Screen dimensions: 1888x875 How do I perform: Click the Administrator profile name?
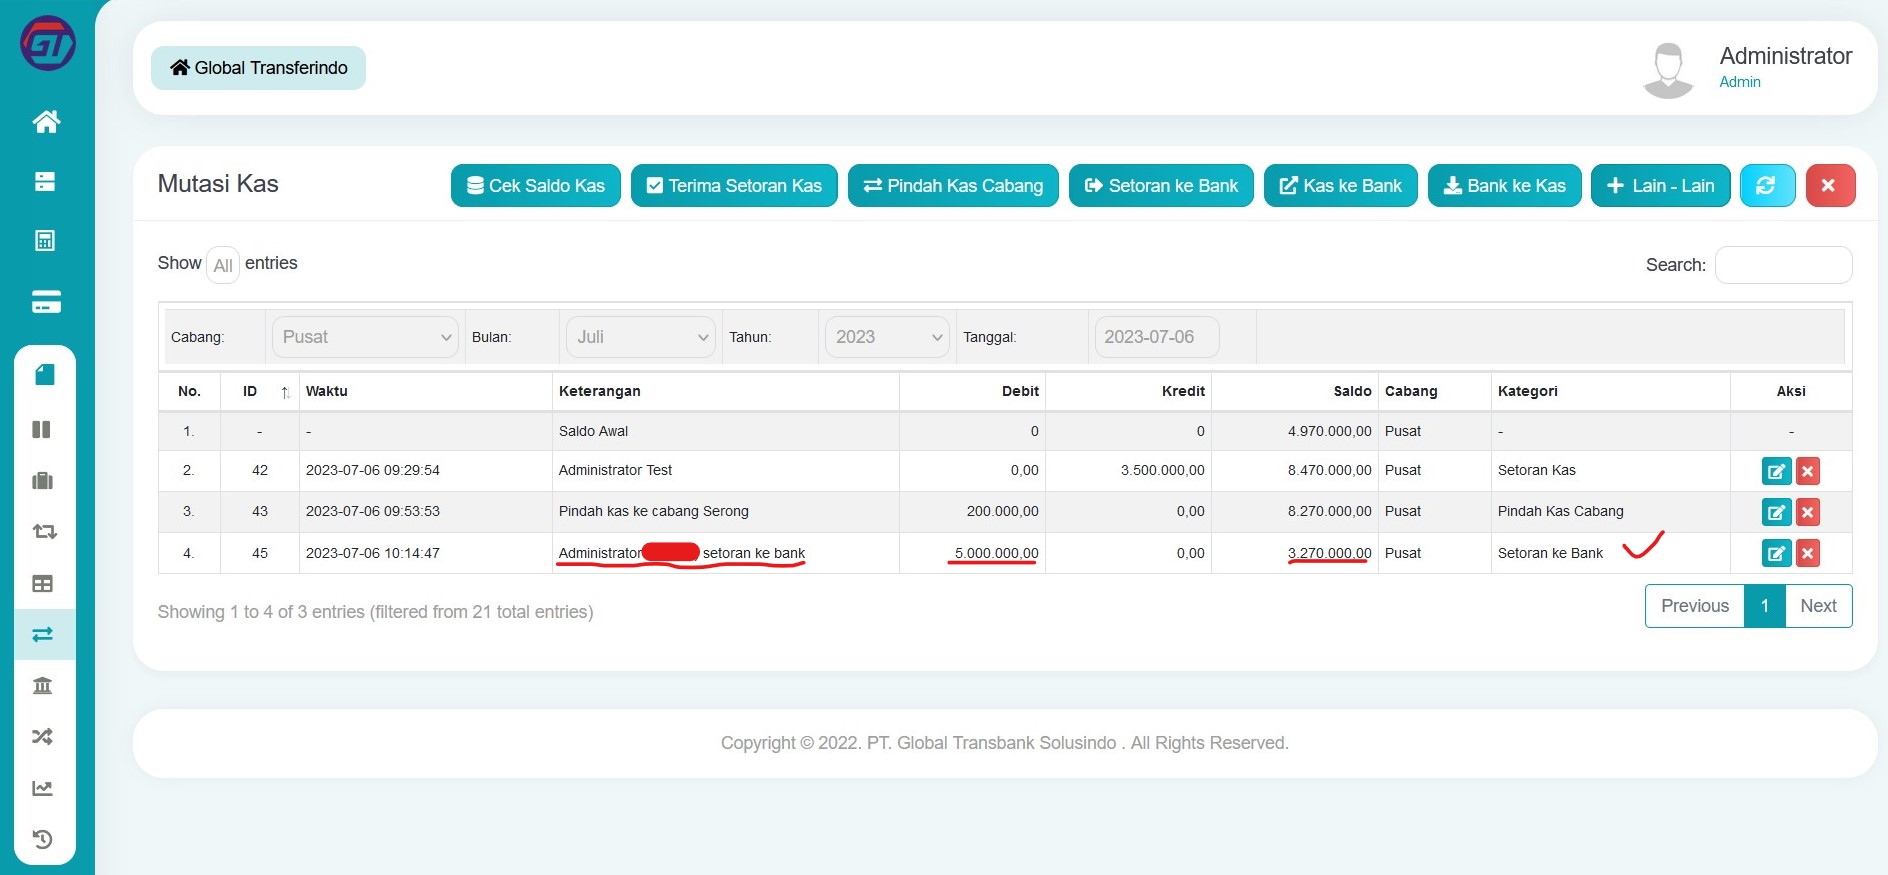[1786, 56]
